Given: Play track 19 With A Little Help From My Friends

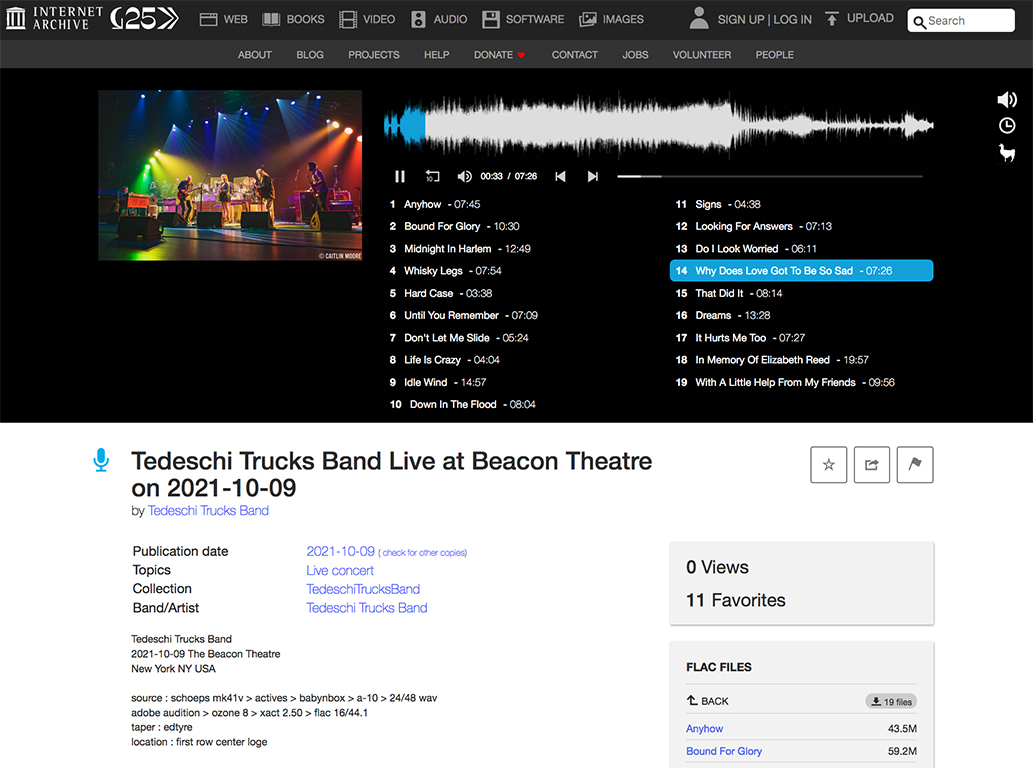Looking at the screenshot, I should pyautogui.click(x=785, y=382).
